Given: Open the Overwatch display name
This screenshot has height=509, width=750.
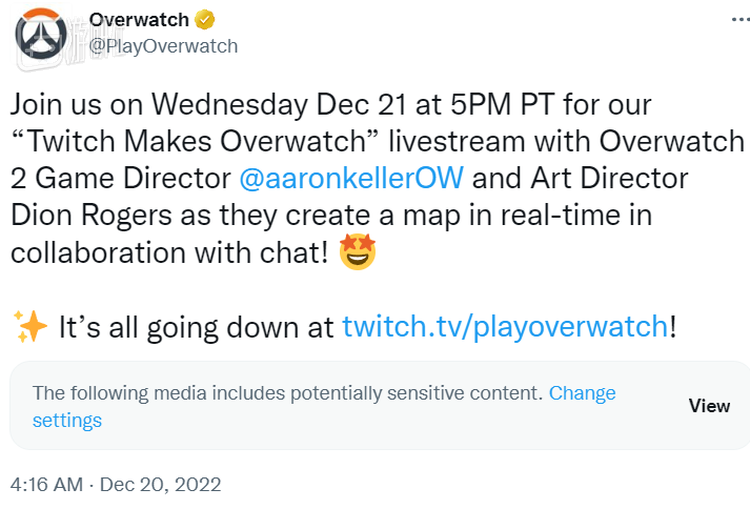Looking at the screenshot, I should 139,20.
